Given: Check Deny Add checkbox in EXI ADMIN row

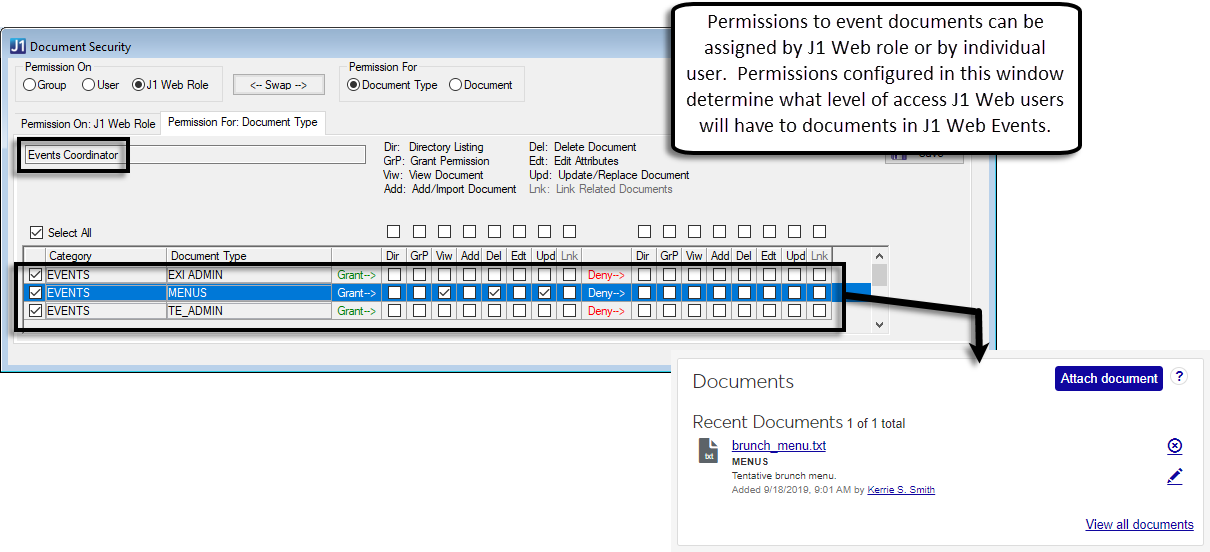Looking at the screenshot, I should [719, 275].
